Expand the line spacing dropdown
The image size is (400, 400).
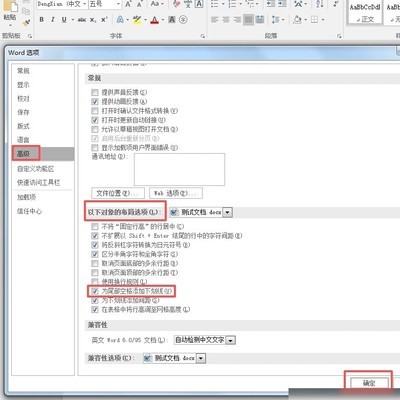tap(283, 20)
